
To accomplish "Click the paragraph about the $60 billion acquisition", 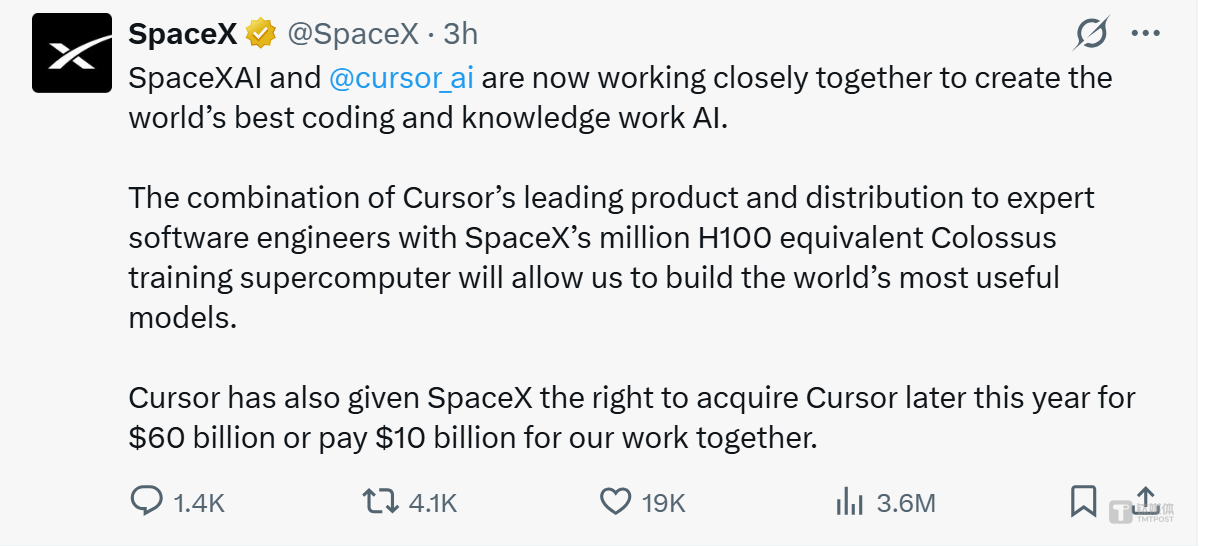I will [x=631, y=417].
